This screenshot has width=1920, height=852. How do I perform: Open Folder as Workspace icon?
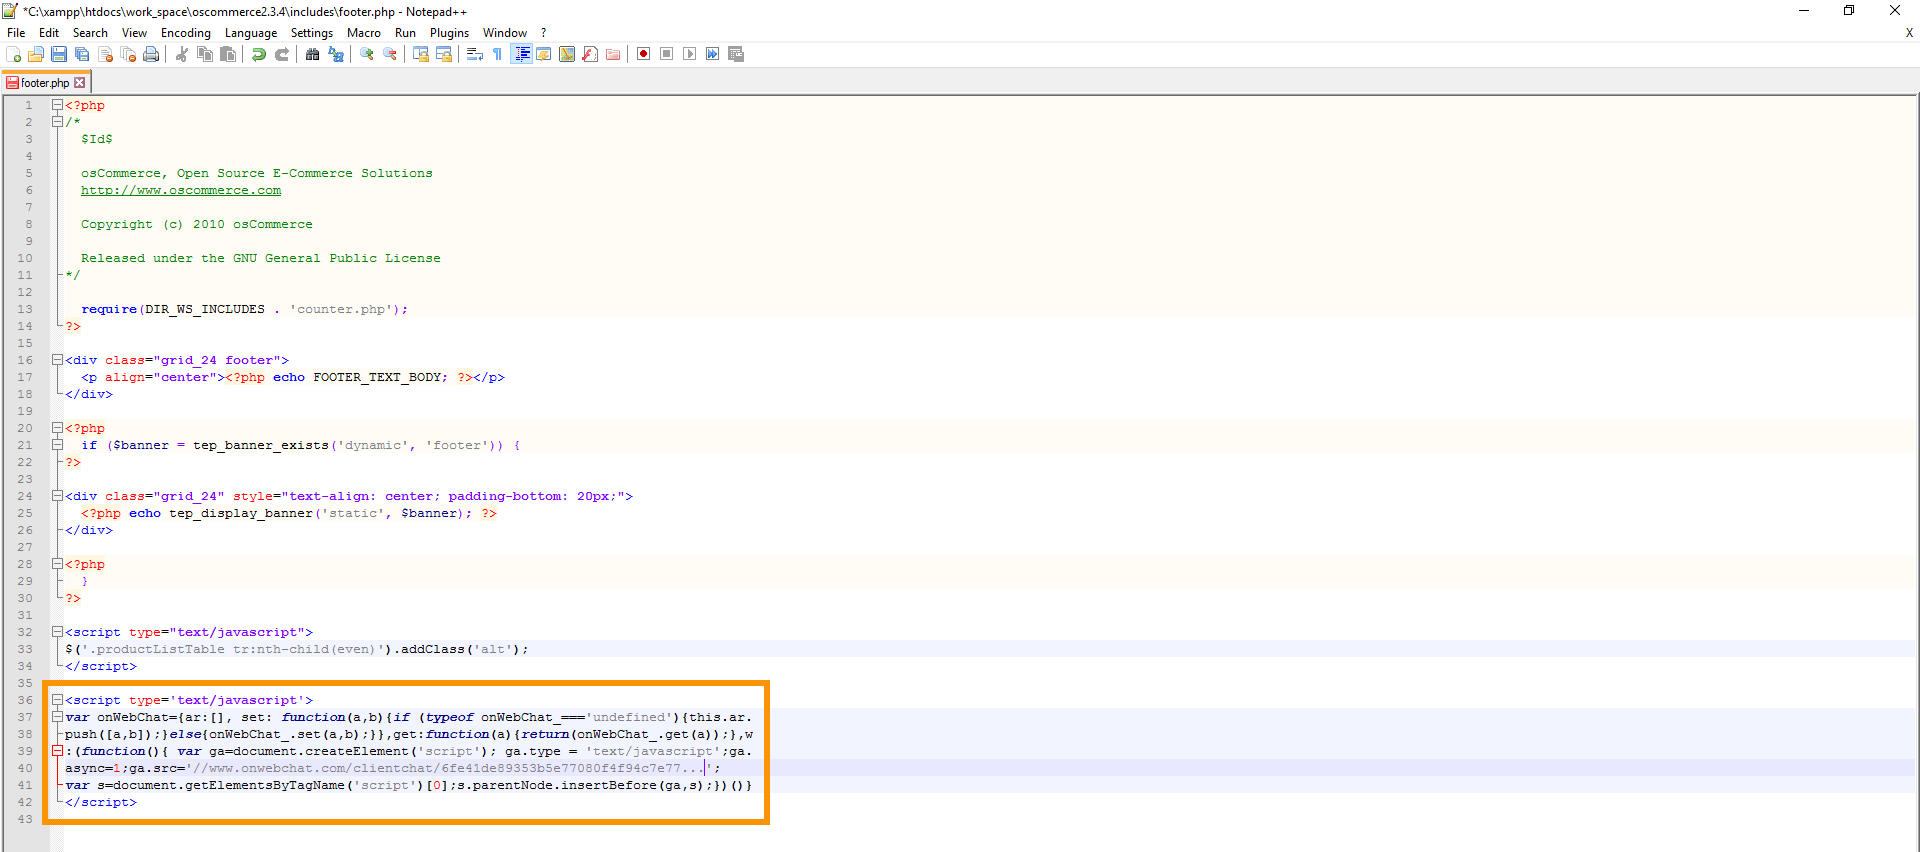coord(613,54)
